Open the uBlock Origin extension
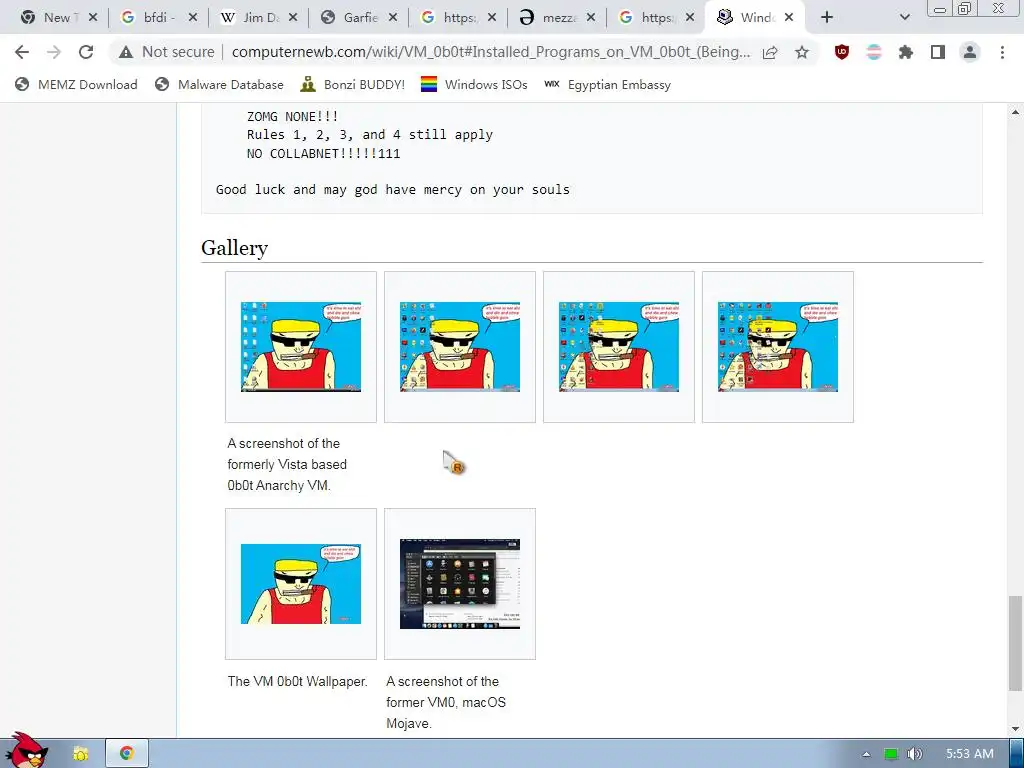The width and height of the screenshot is (1024, 768). pyautogui.click(x=842, y=52)
